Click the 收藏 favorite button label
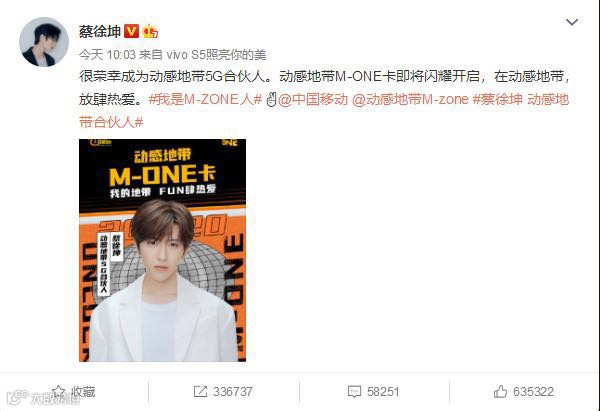Viewport: 600px width, 411px height. tap(83, 391)
